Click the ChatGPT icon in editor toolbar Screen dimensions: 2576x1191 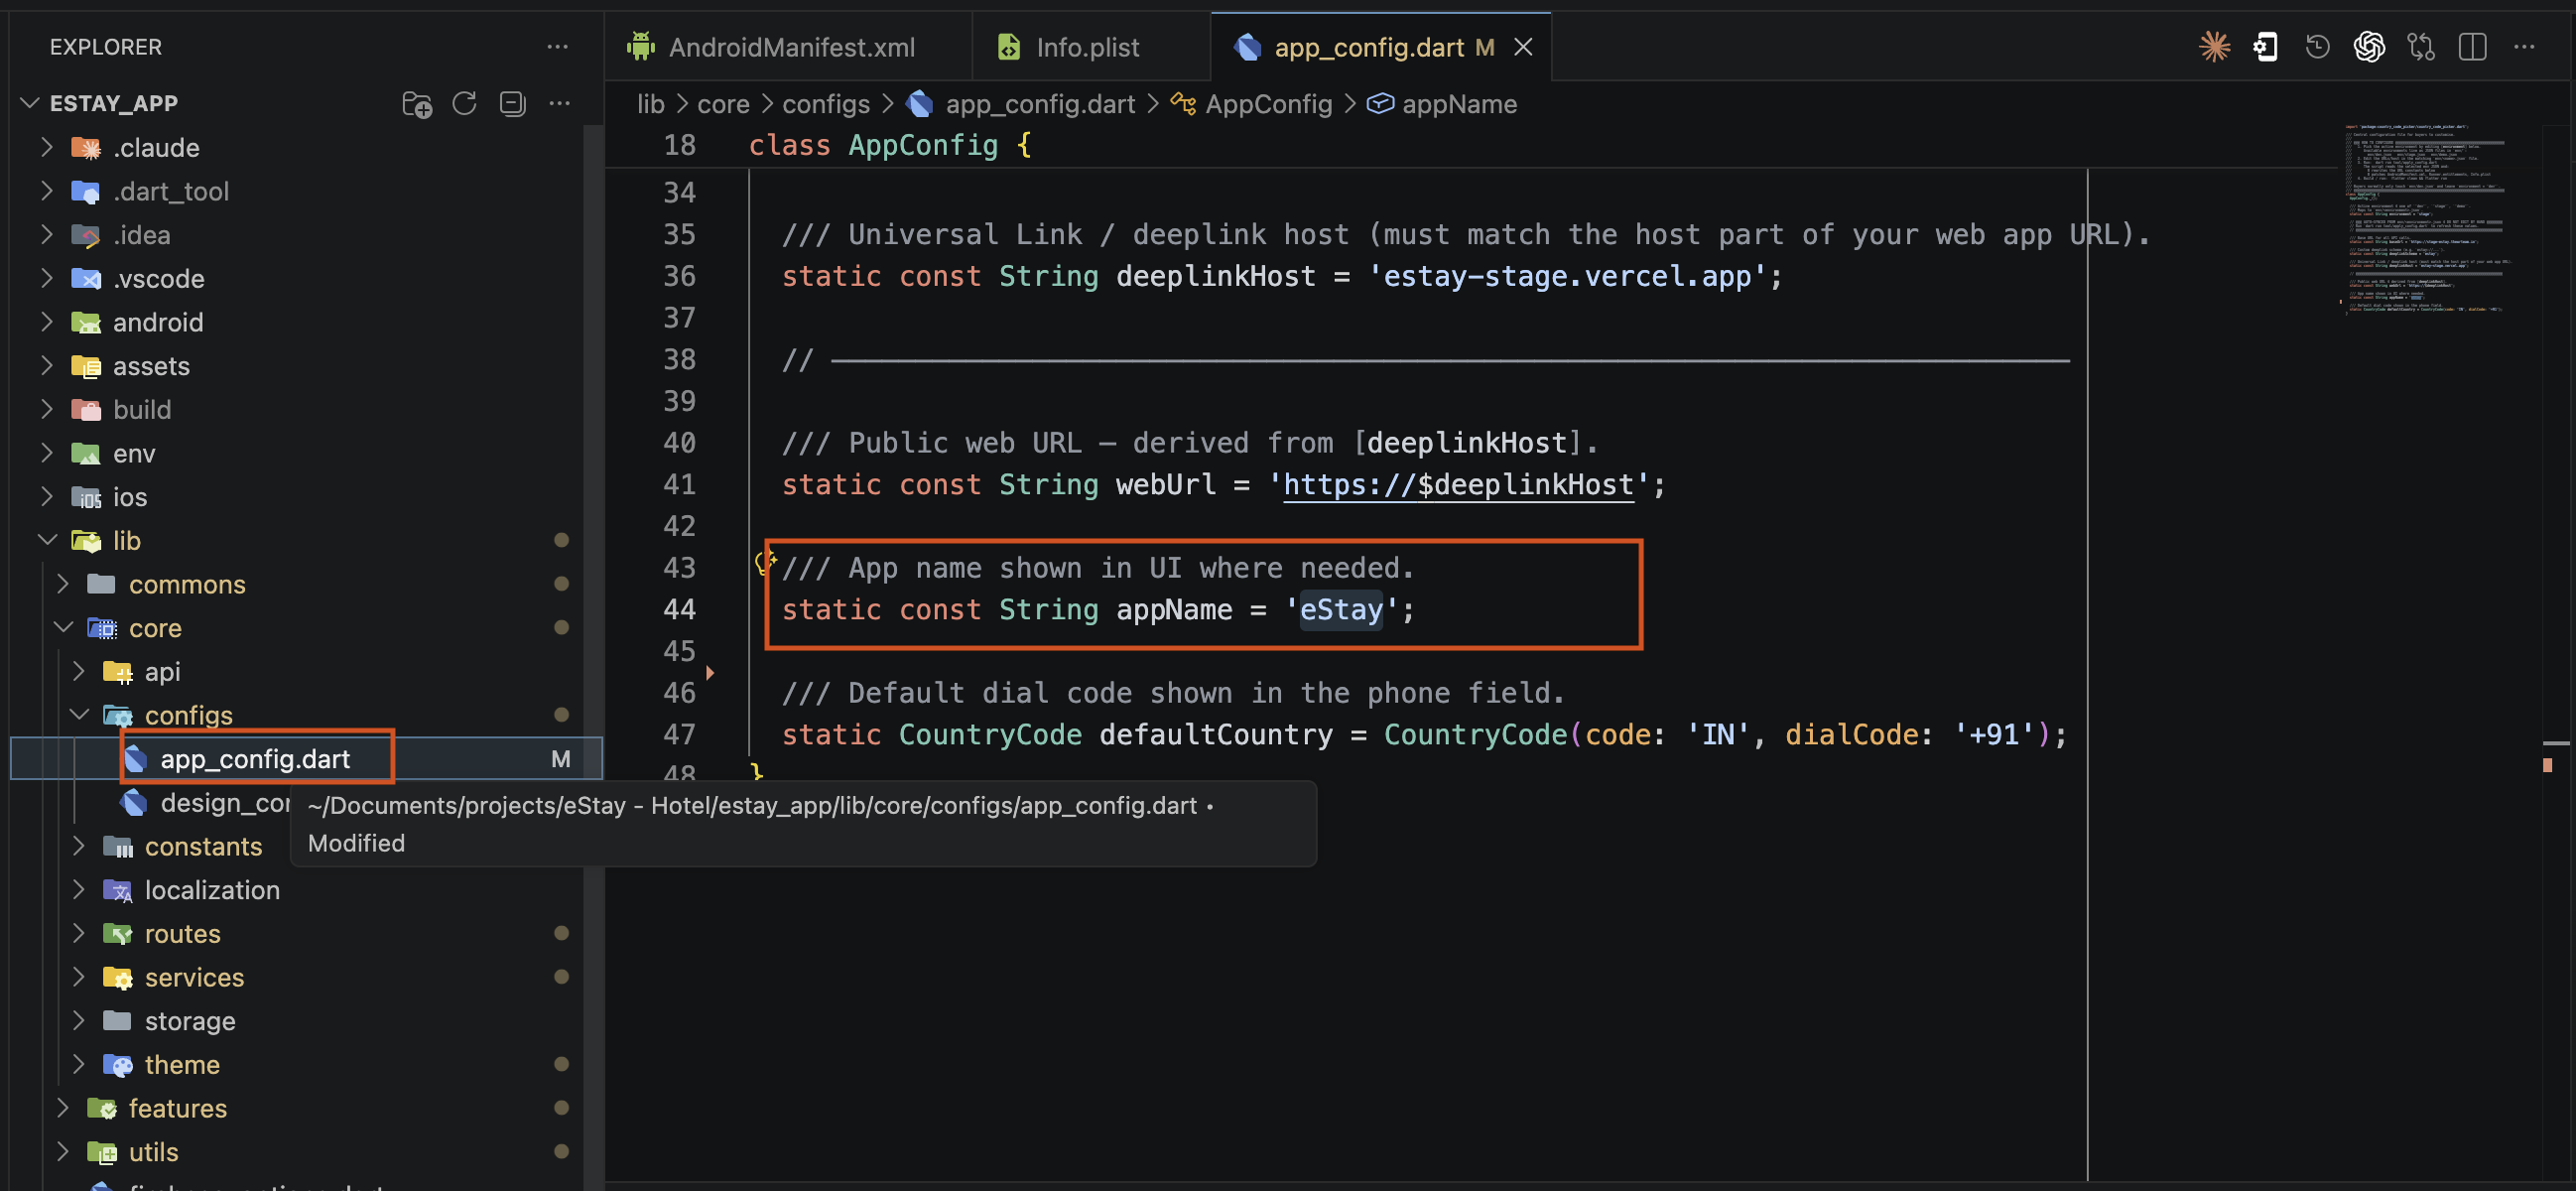click(x=2369, y=47)
